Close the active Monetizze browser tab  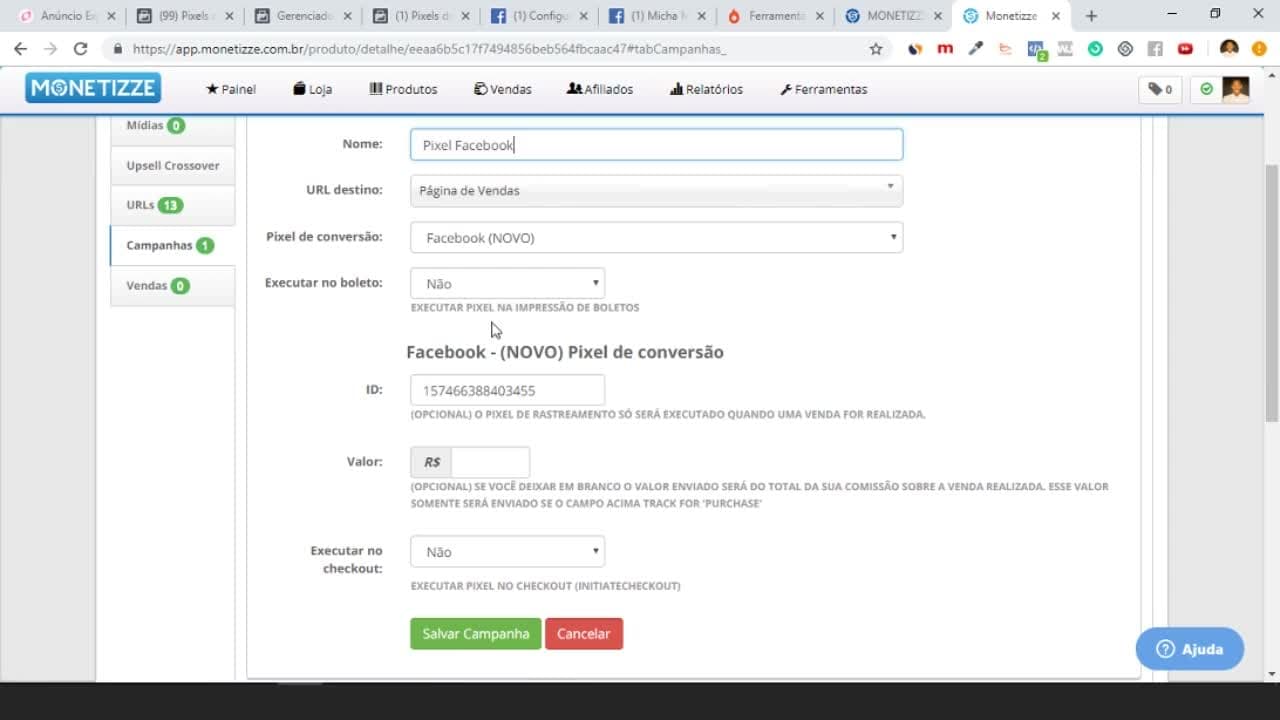pos(1056,16)
